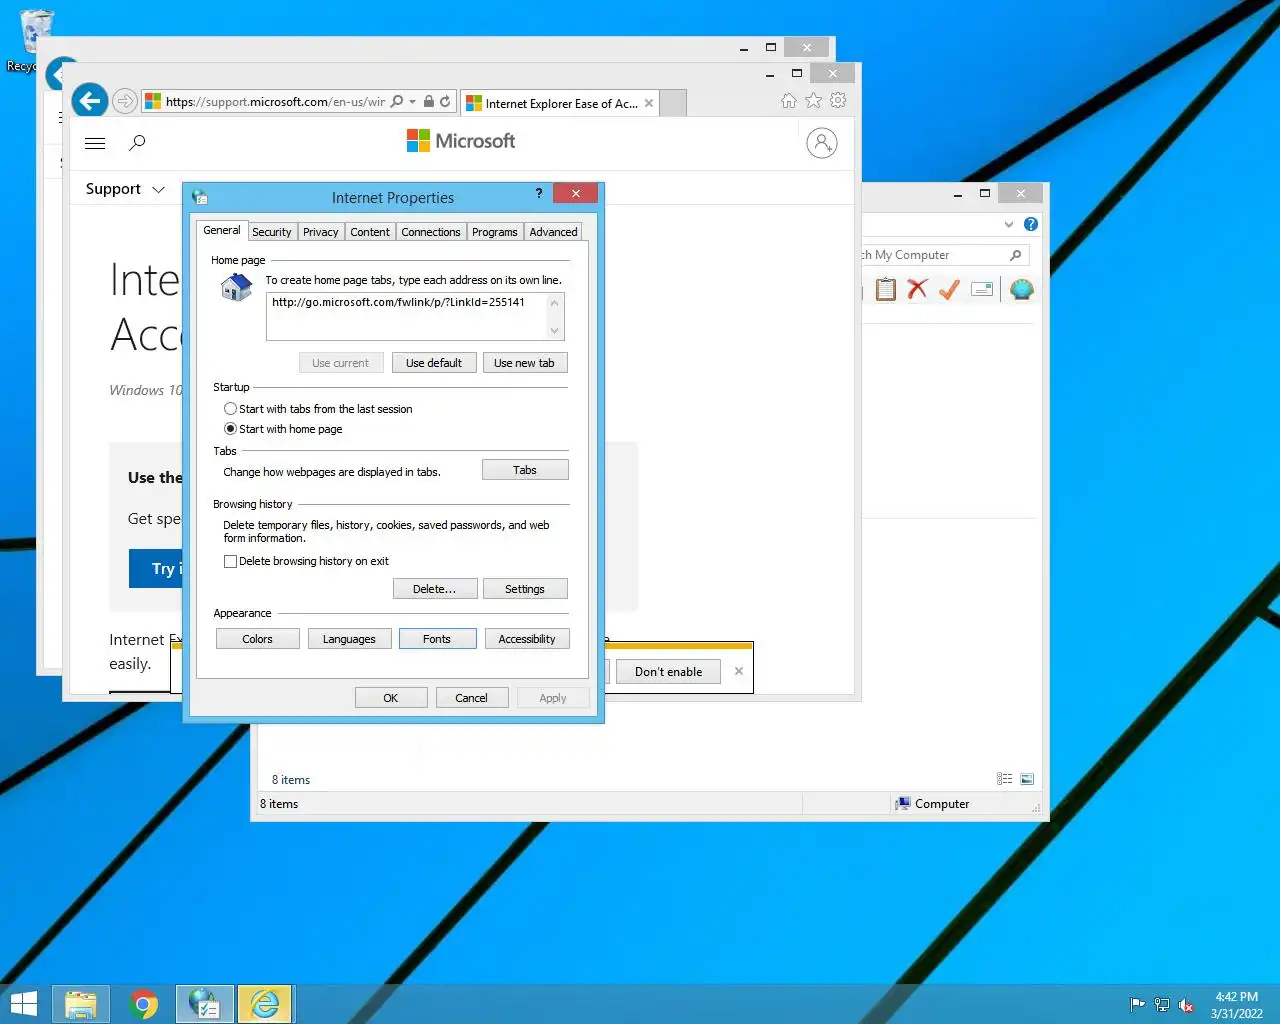Viewport: 1280px width, 1024px height.
Task: Click the clipboard paste icon in Explorer toolbar
Action: (x=886, y=289)
